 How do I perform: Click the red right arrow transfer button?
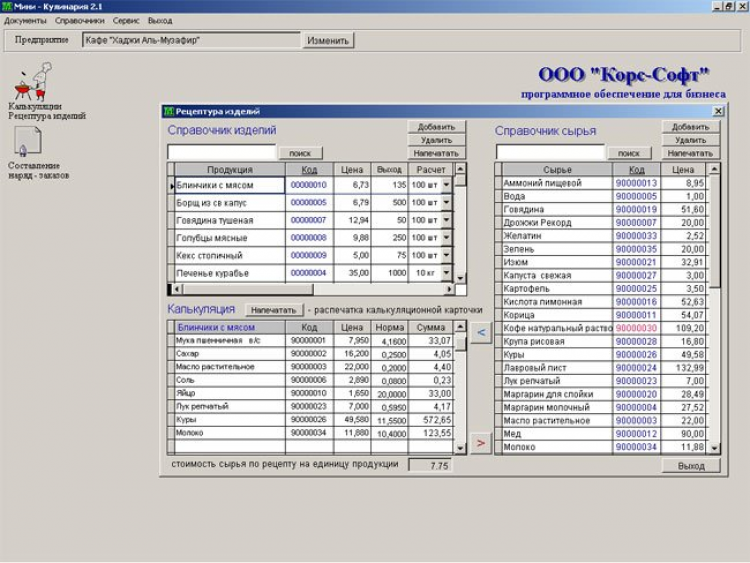(x=481, y=443)
